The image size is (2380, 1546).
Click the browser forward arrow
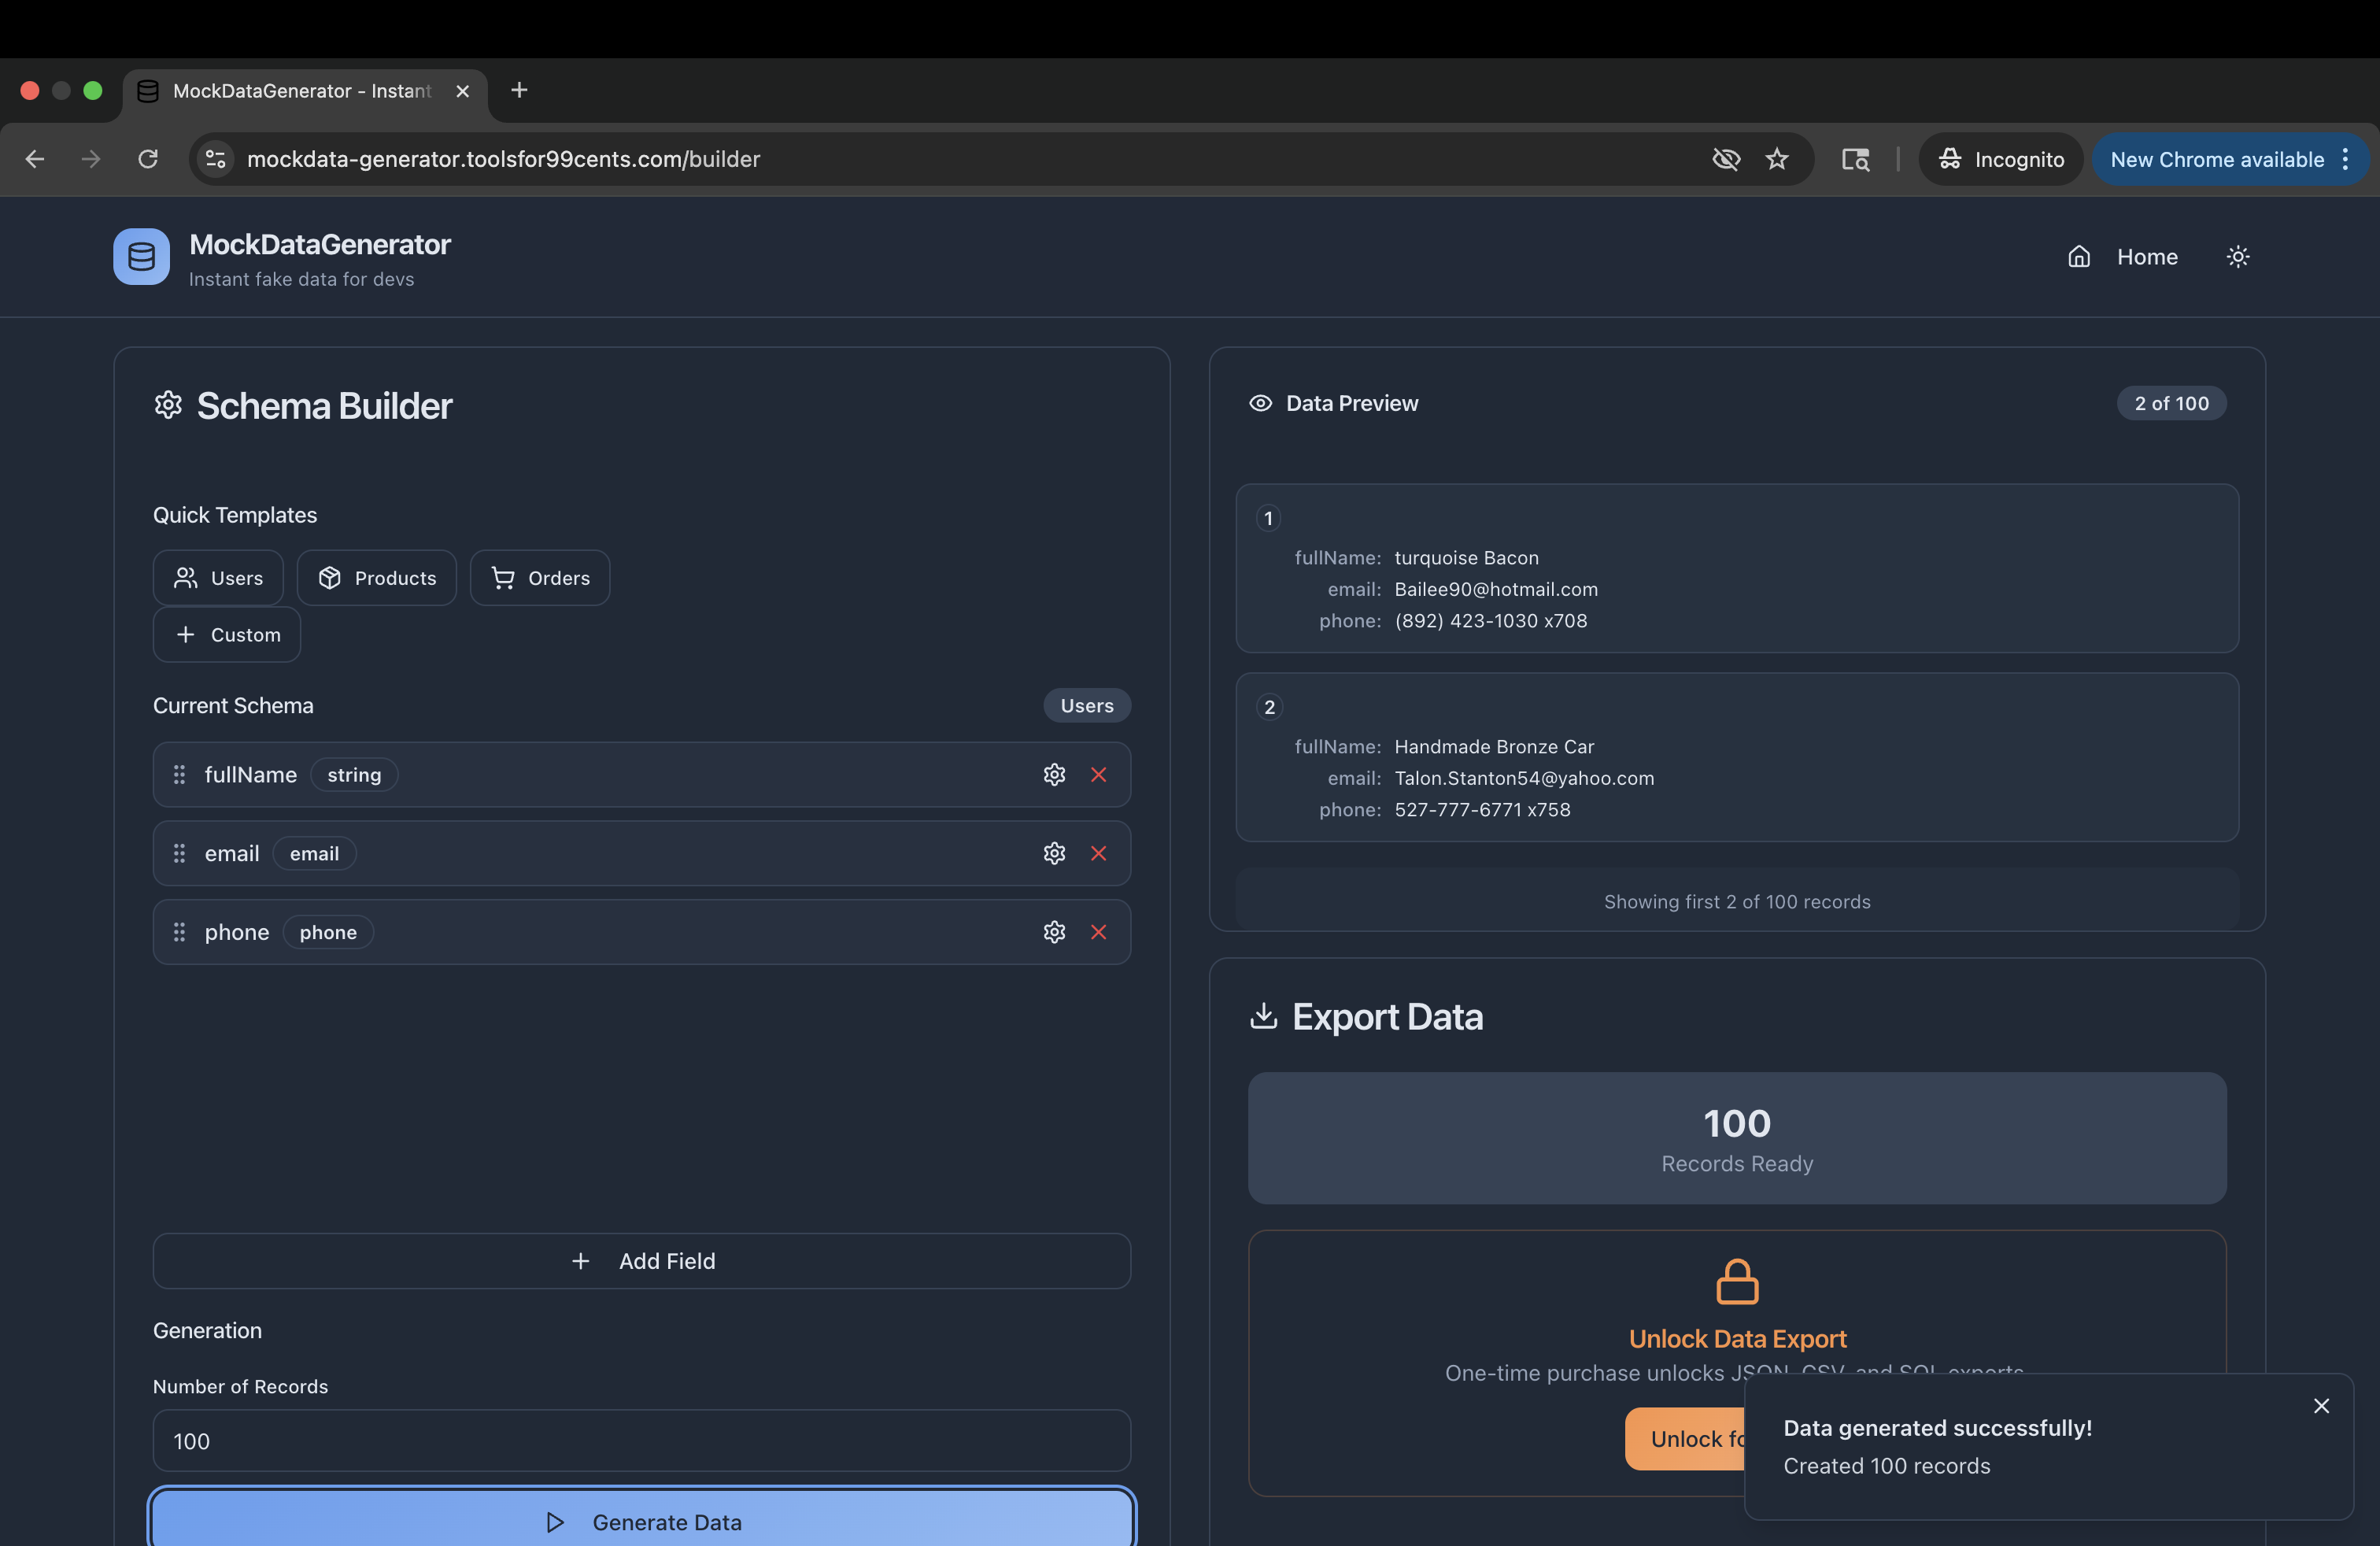[91, 159]
